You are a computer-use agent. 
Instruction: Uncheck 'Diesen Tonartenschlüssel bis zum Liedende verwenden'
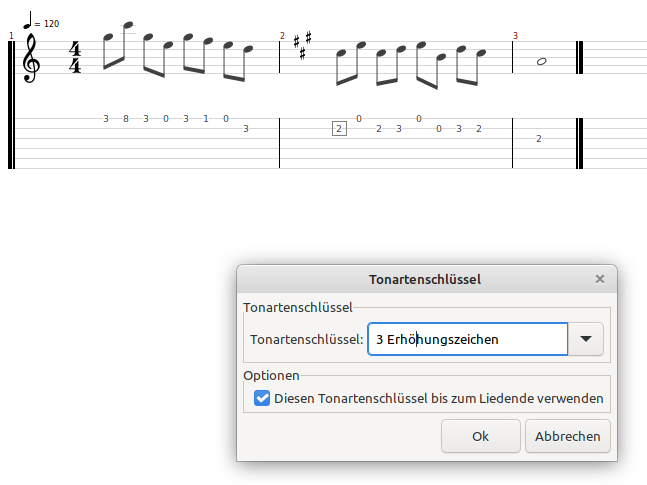(x=262, y=398)
